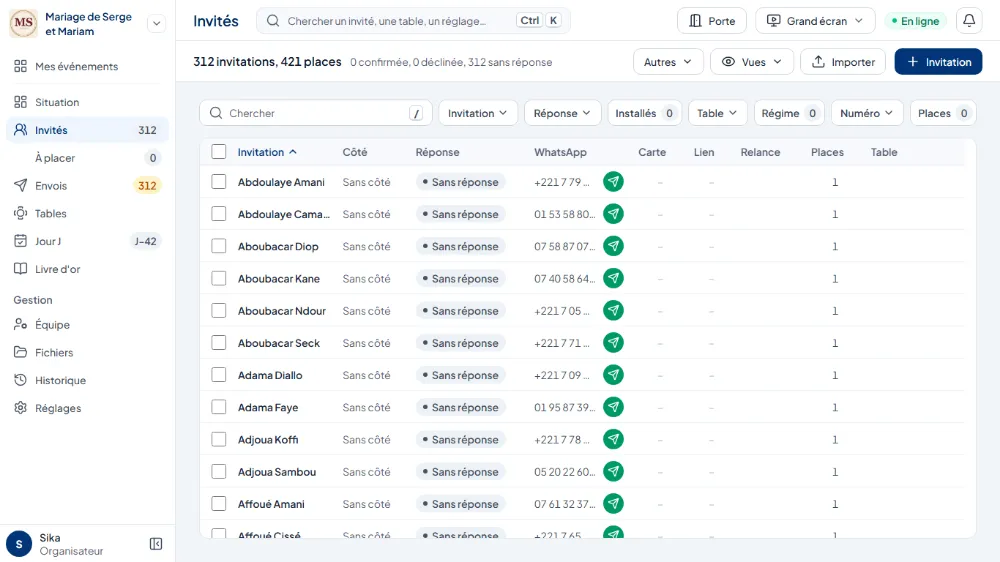
Task: Open Adjoua Koffi invitation name
Action: pos(268,440)
